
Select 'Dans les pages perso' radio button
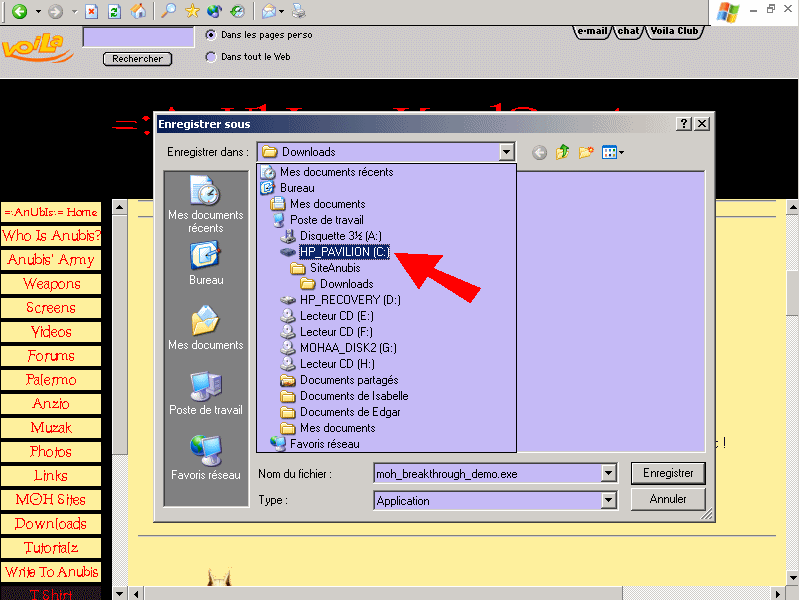[x=210, y=35]
